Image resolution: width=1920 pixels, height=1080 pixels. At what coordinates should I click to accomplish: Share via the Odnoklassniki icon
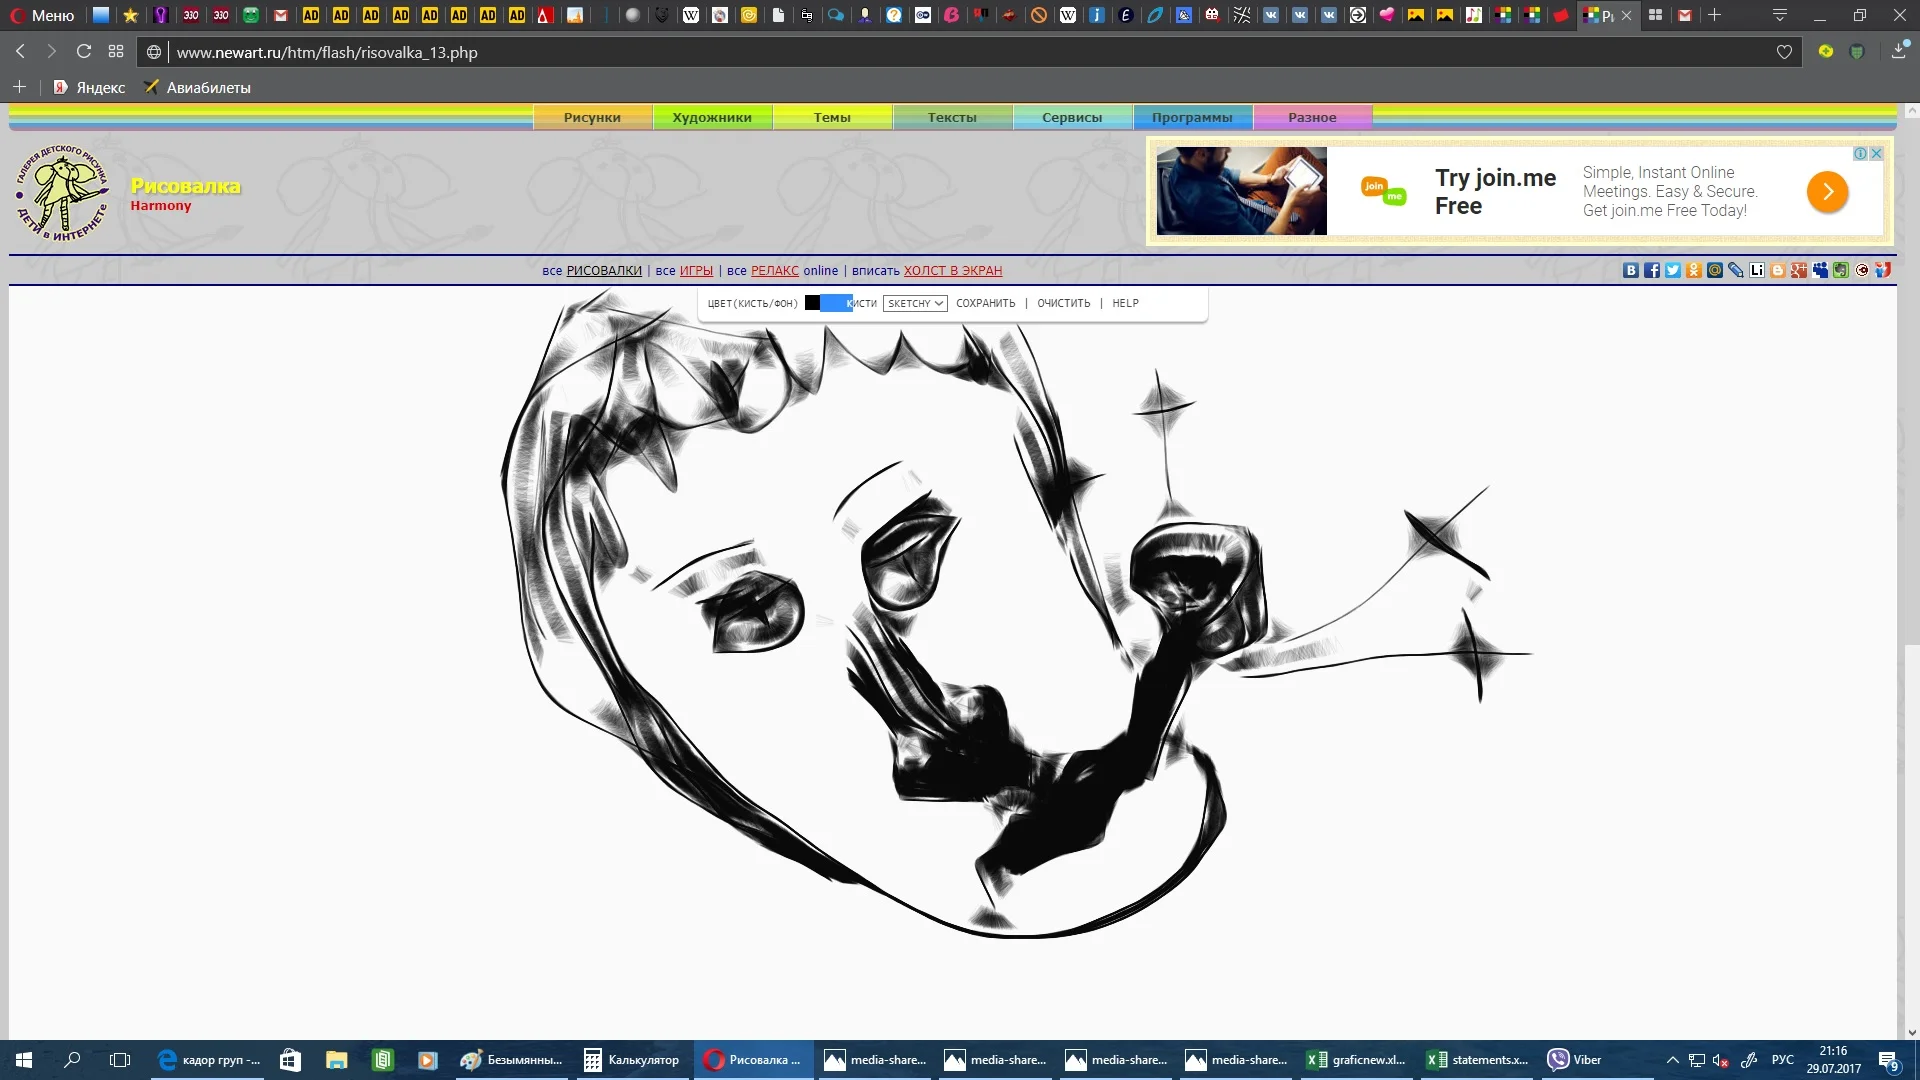point(1694,270)
